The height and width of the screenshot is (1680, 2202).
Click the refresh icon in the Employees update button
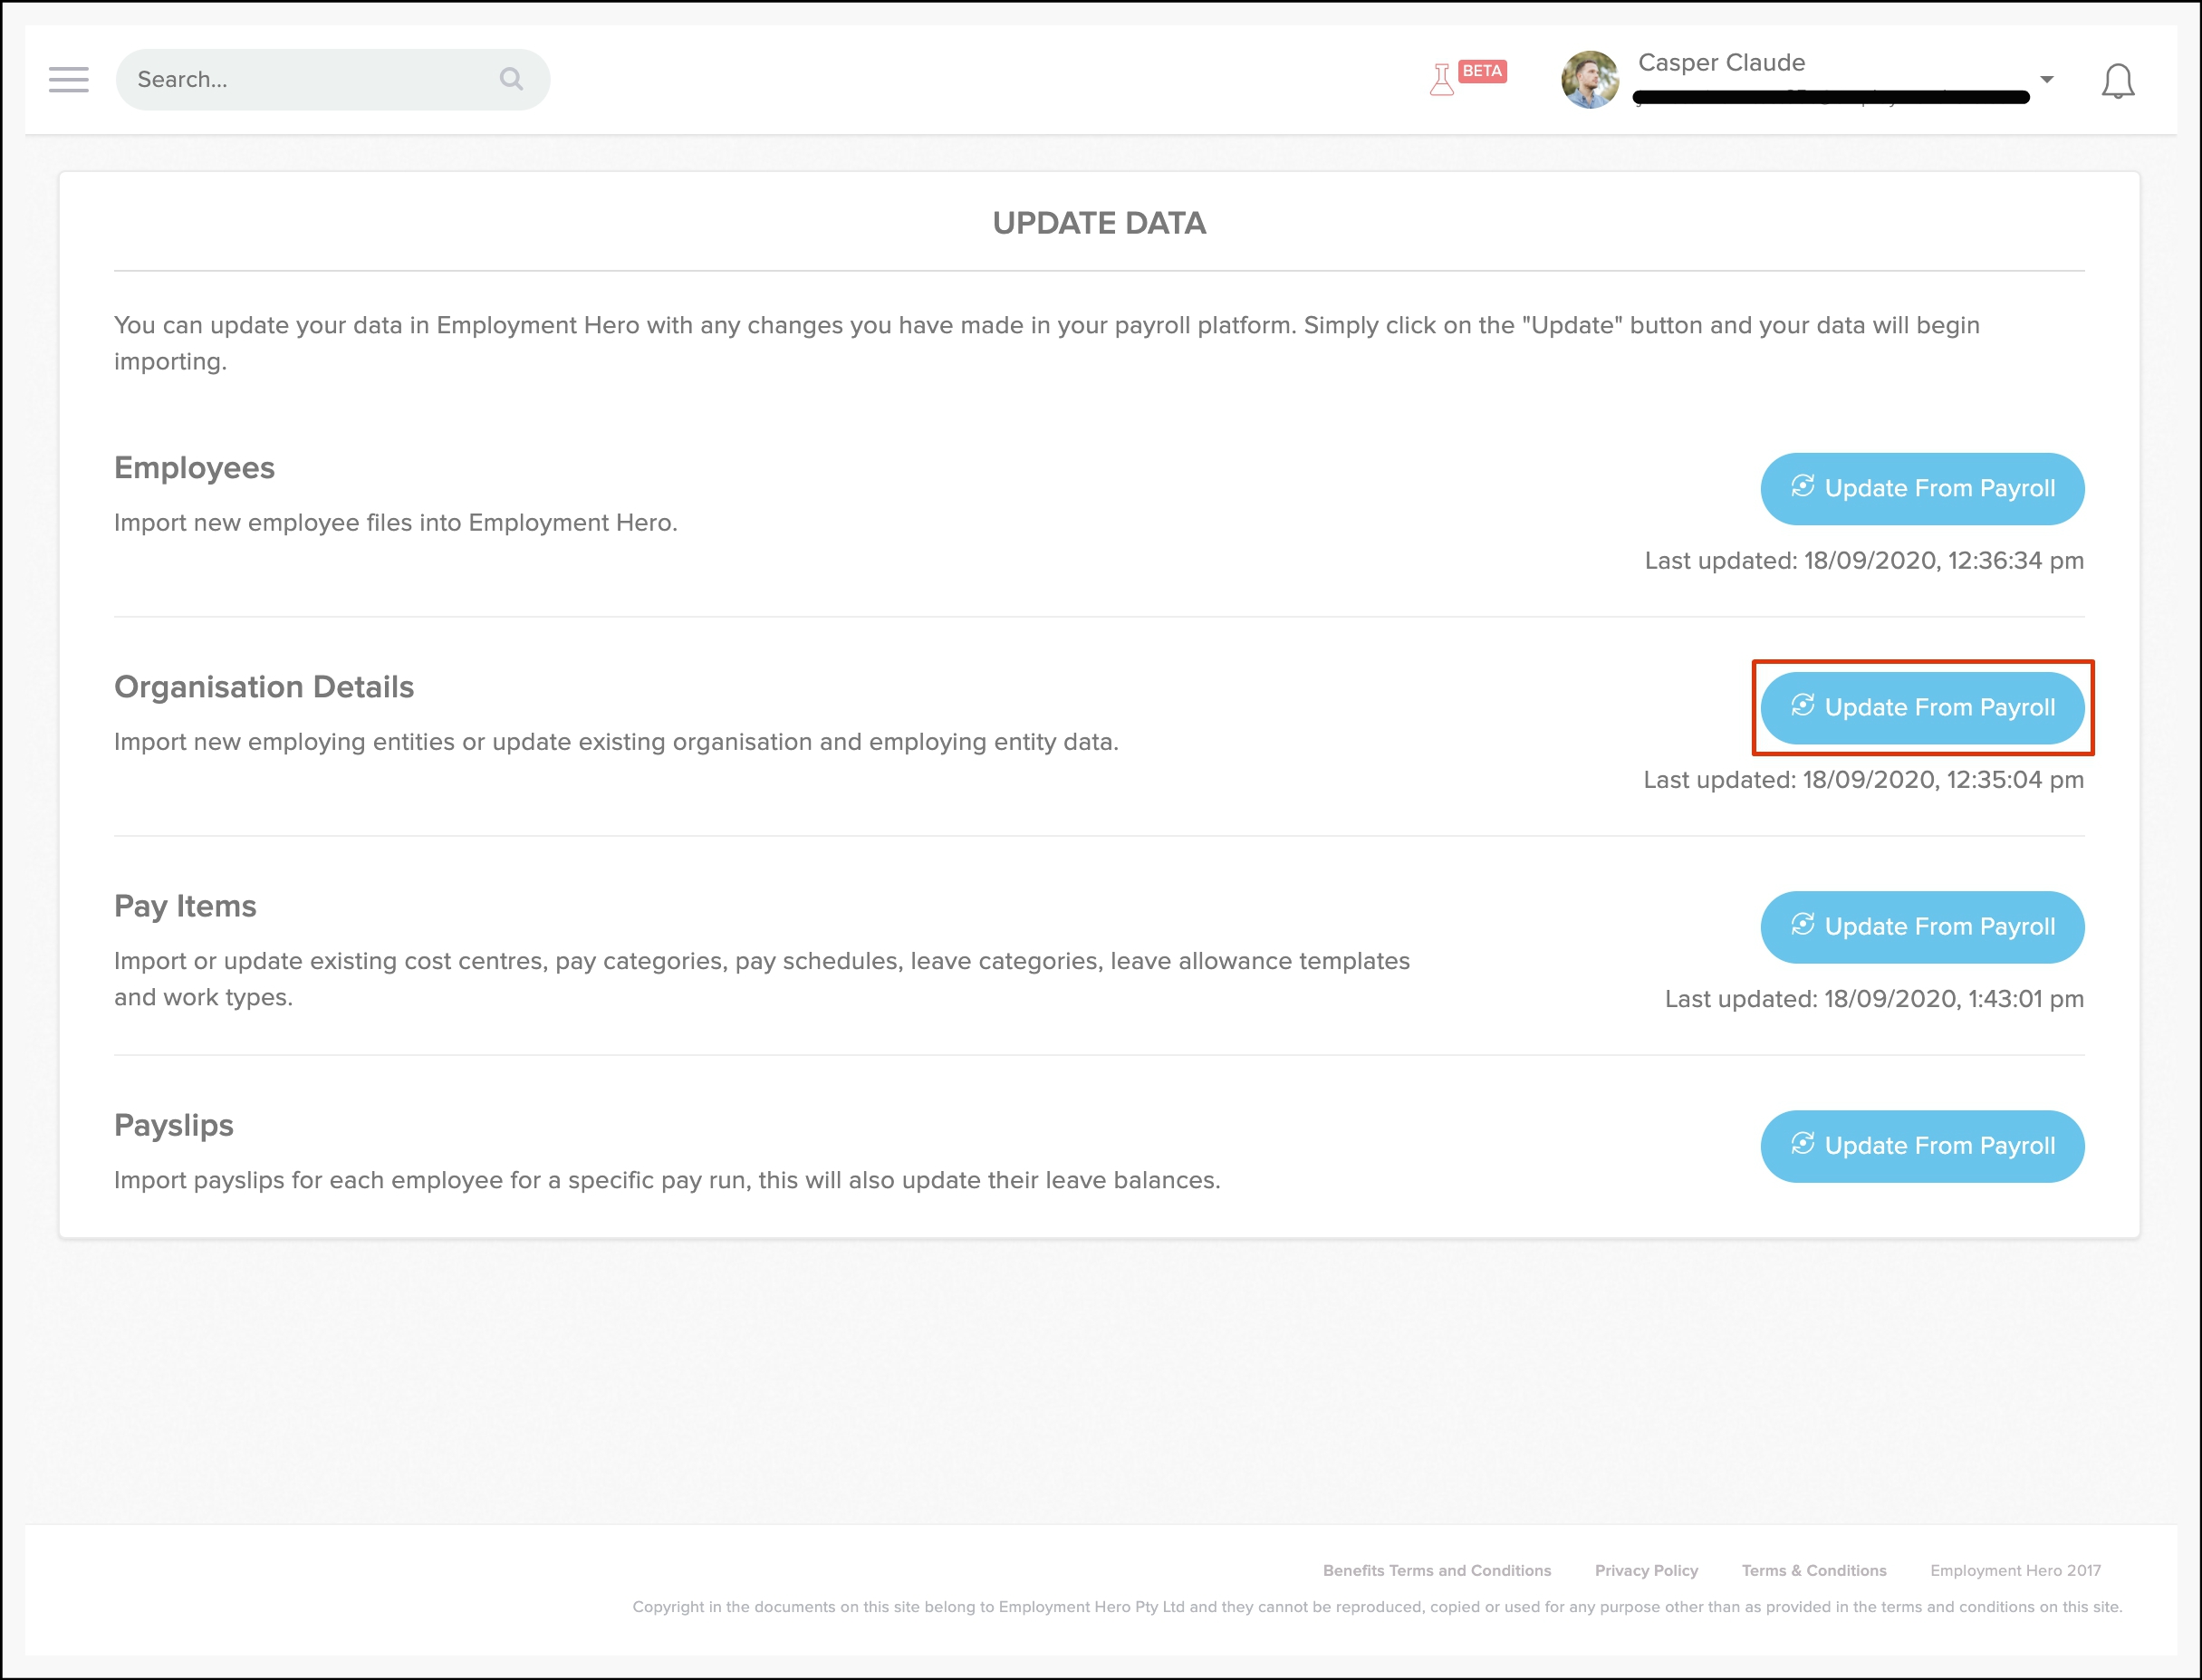pos(1802,486)
